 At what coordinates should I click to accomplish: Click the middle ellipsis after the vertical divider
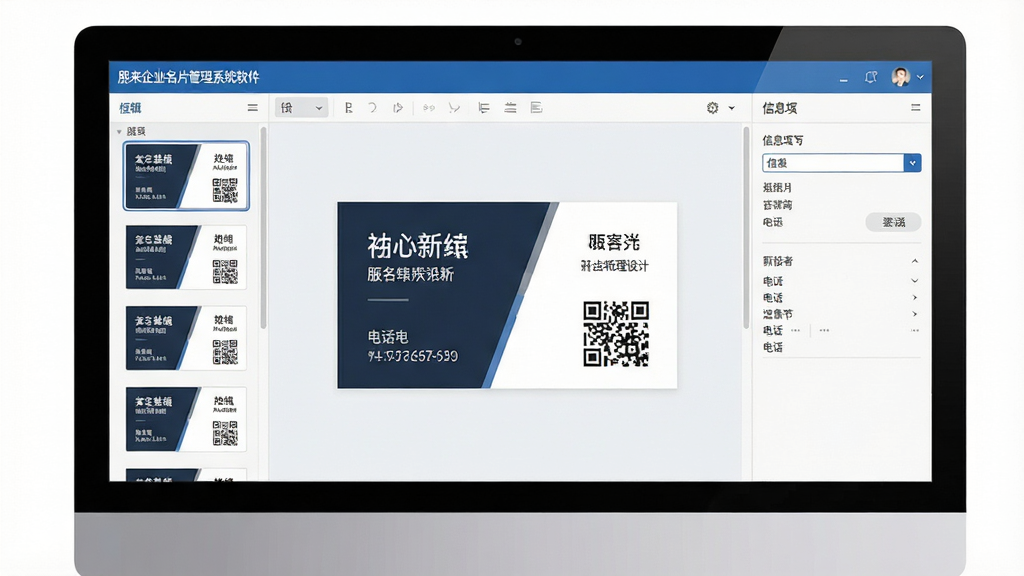coord(824,330)
